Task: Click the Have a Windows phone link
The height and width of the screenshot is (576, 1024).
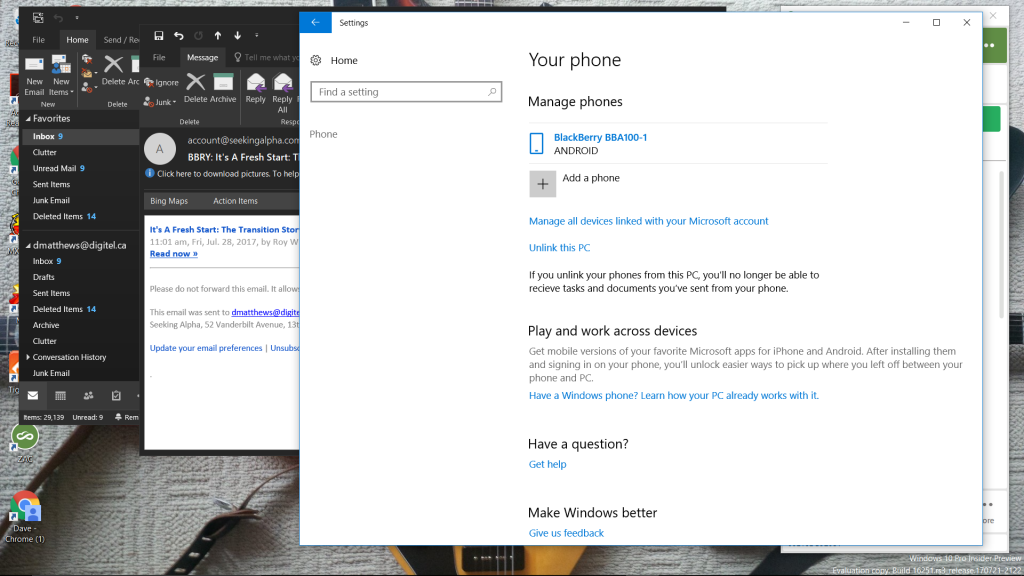Action: pyautogui.click(x=673, y=395)
